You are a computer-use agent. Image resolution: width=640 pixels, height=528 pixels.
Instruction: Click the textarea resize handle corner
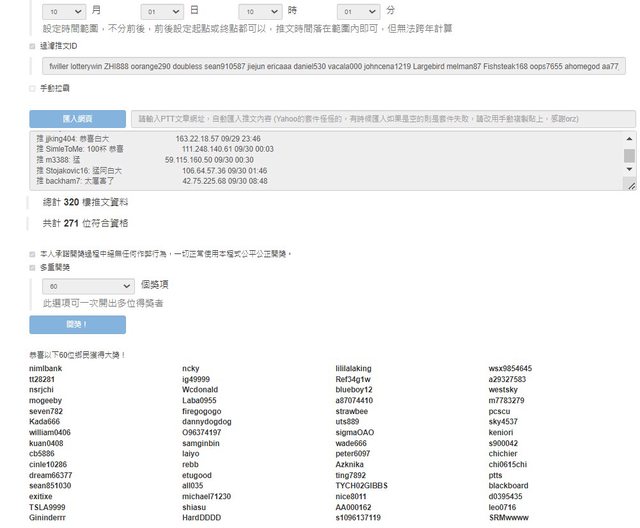coord(631,185)
